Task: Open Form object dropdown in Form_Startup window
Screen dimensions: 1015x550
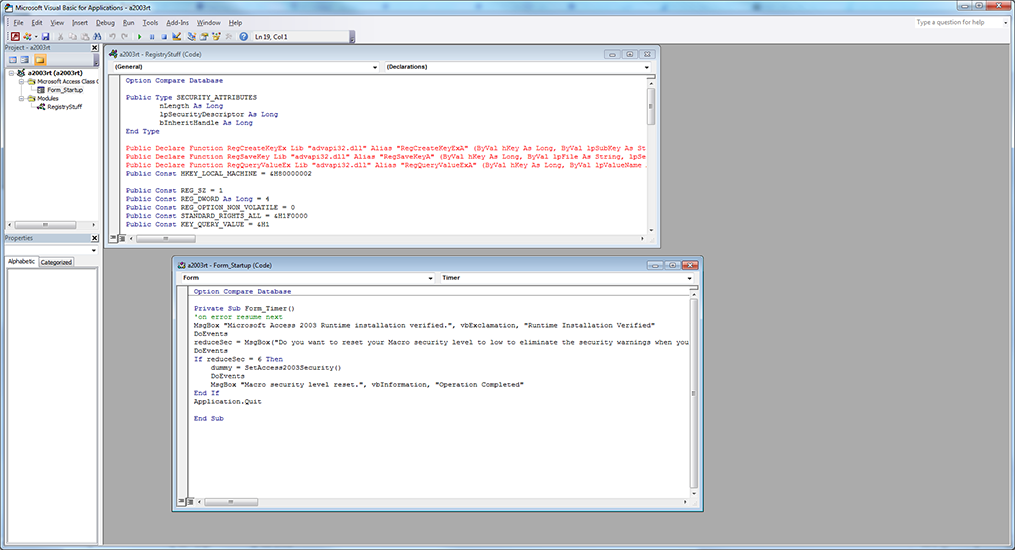Action: 430,278
